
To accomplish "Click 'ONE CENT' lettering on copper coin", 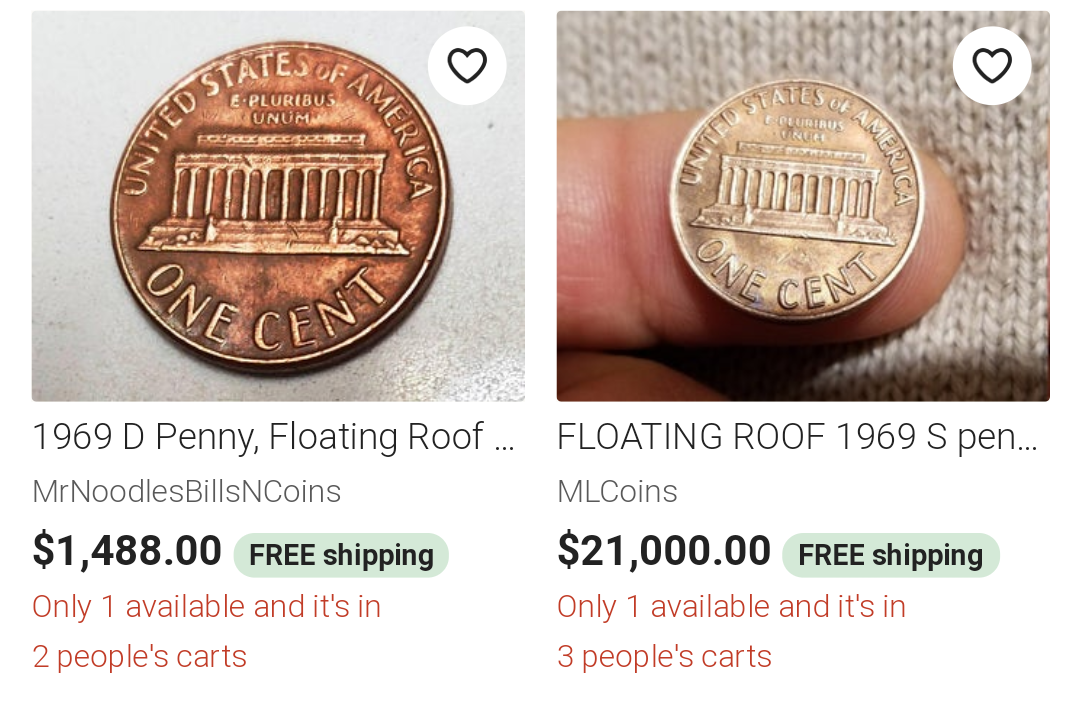I will (x=260, y=307).
